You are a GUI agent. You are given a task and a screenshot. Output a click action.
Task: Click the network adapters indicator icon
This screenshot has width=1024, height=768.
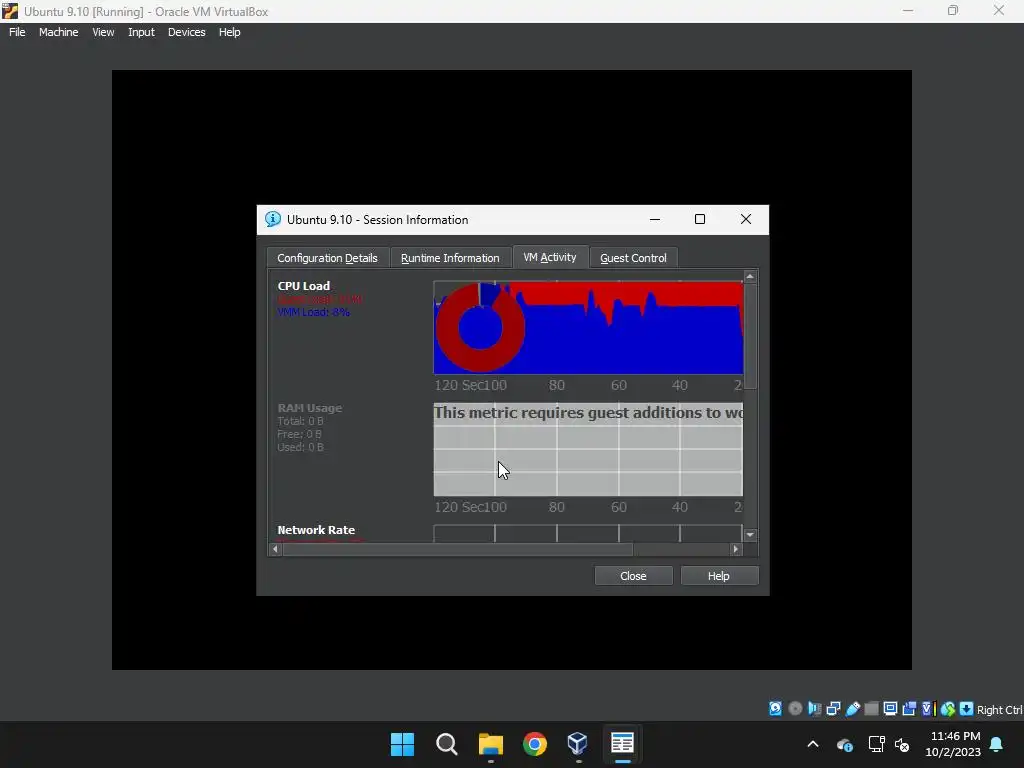(833, 709)
